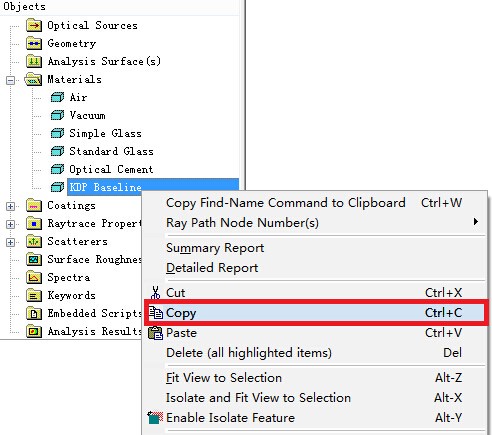Viewport: 492px width, 435px height.
Task: Click Enable Isolate Feature menu entry
Action: pyautogui.click(x=315, y=418)
